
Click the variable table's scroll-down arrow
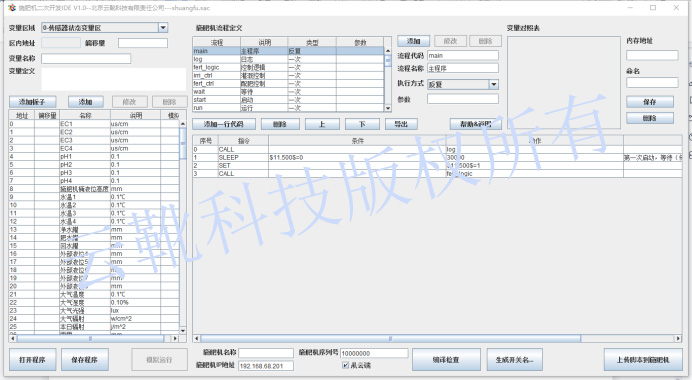tap(183, 331)
